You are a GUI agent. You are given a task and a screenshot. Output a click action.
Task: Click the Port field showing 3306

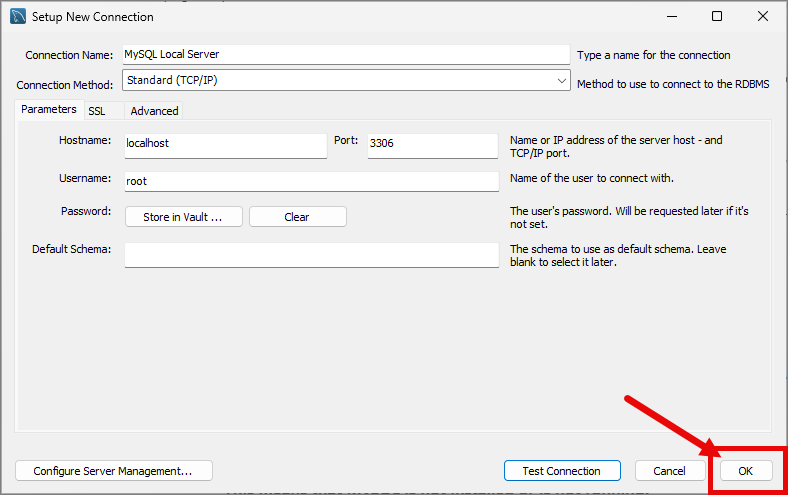(433, 146)
